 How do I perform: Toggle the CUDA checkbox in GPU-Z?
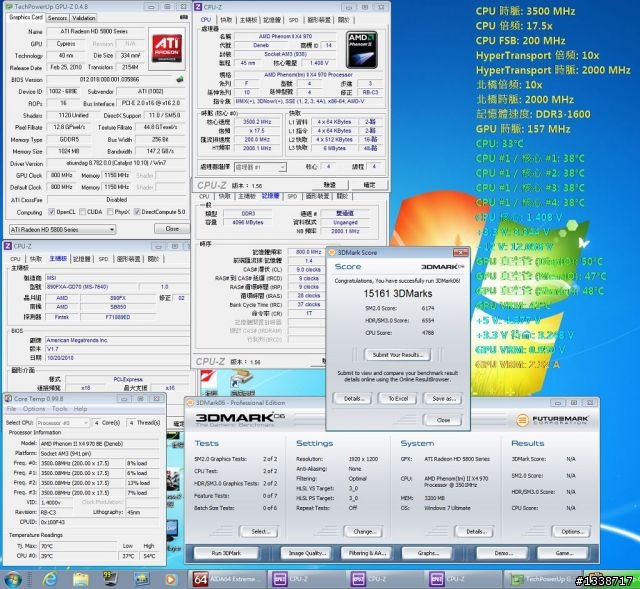click(82, 211)
